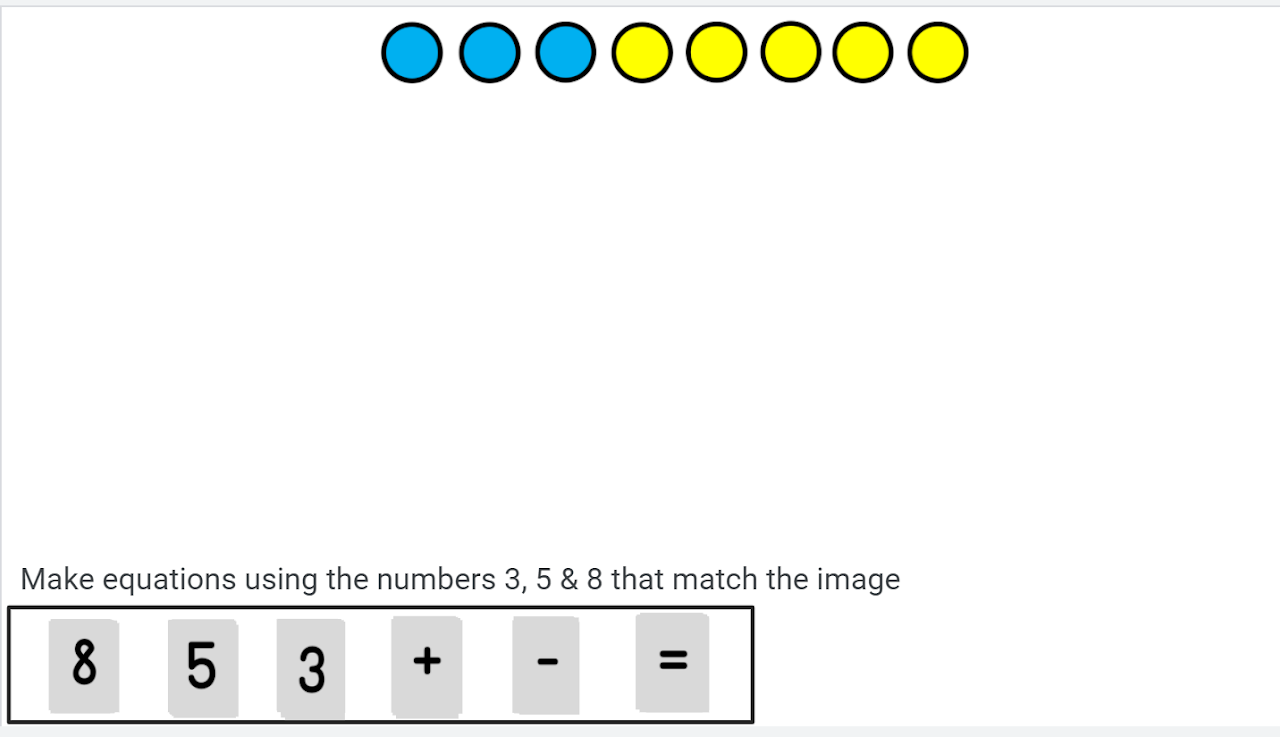Click the blue circle beside the yellow ones
The image size is (1280, 737).
(566, 52)
